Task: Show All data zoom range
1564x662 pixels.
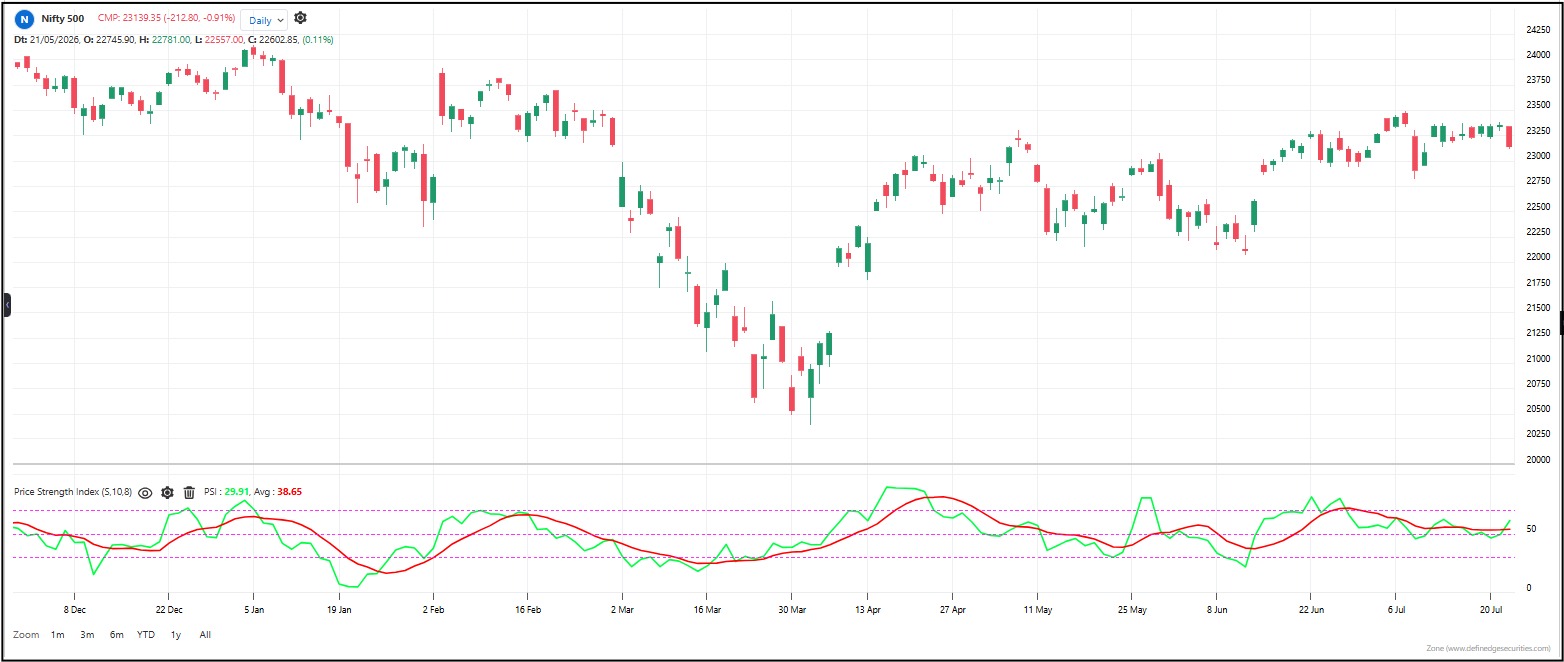Action: click(x=205, y=634)
